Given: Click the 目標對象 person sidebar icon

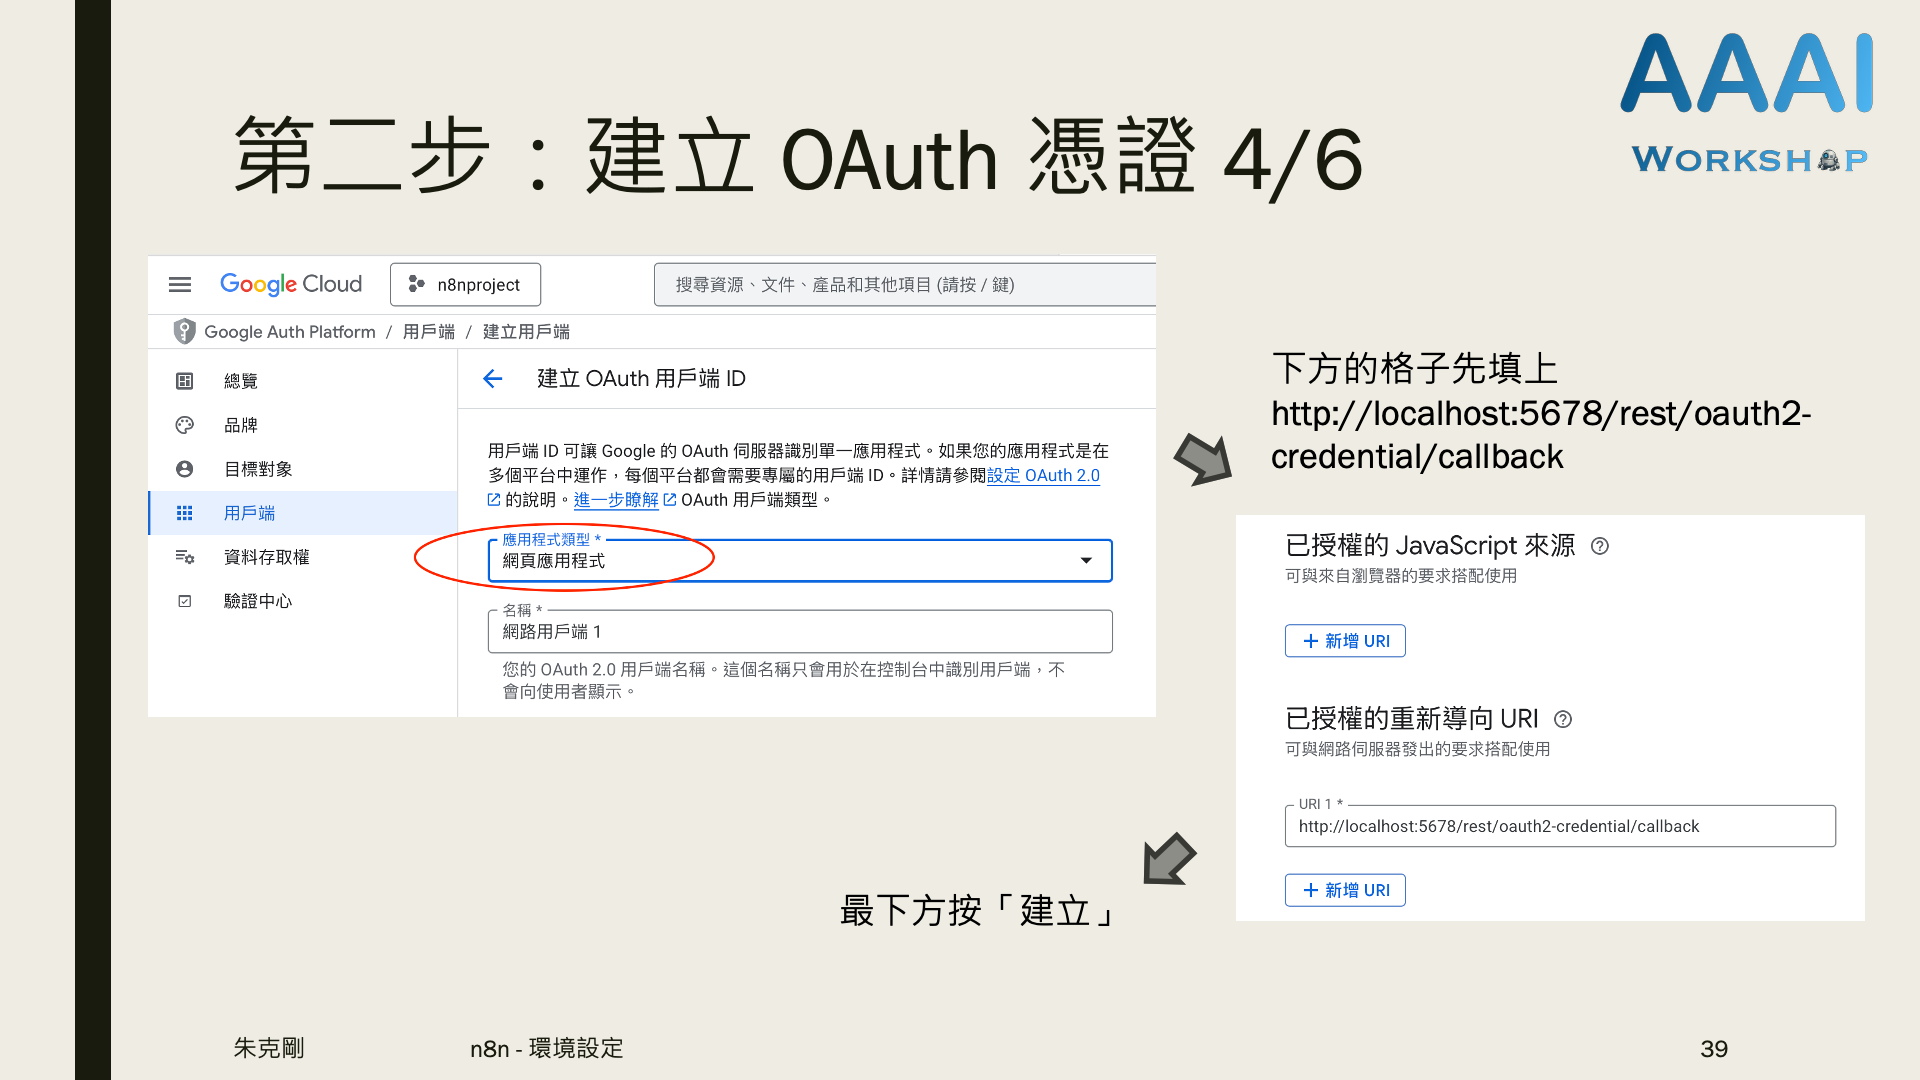Looking at the screenshot, I should (185, 469).
